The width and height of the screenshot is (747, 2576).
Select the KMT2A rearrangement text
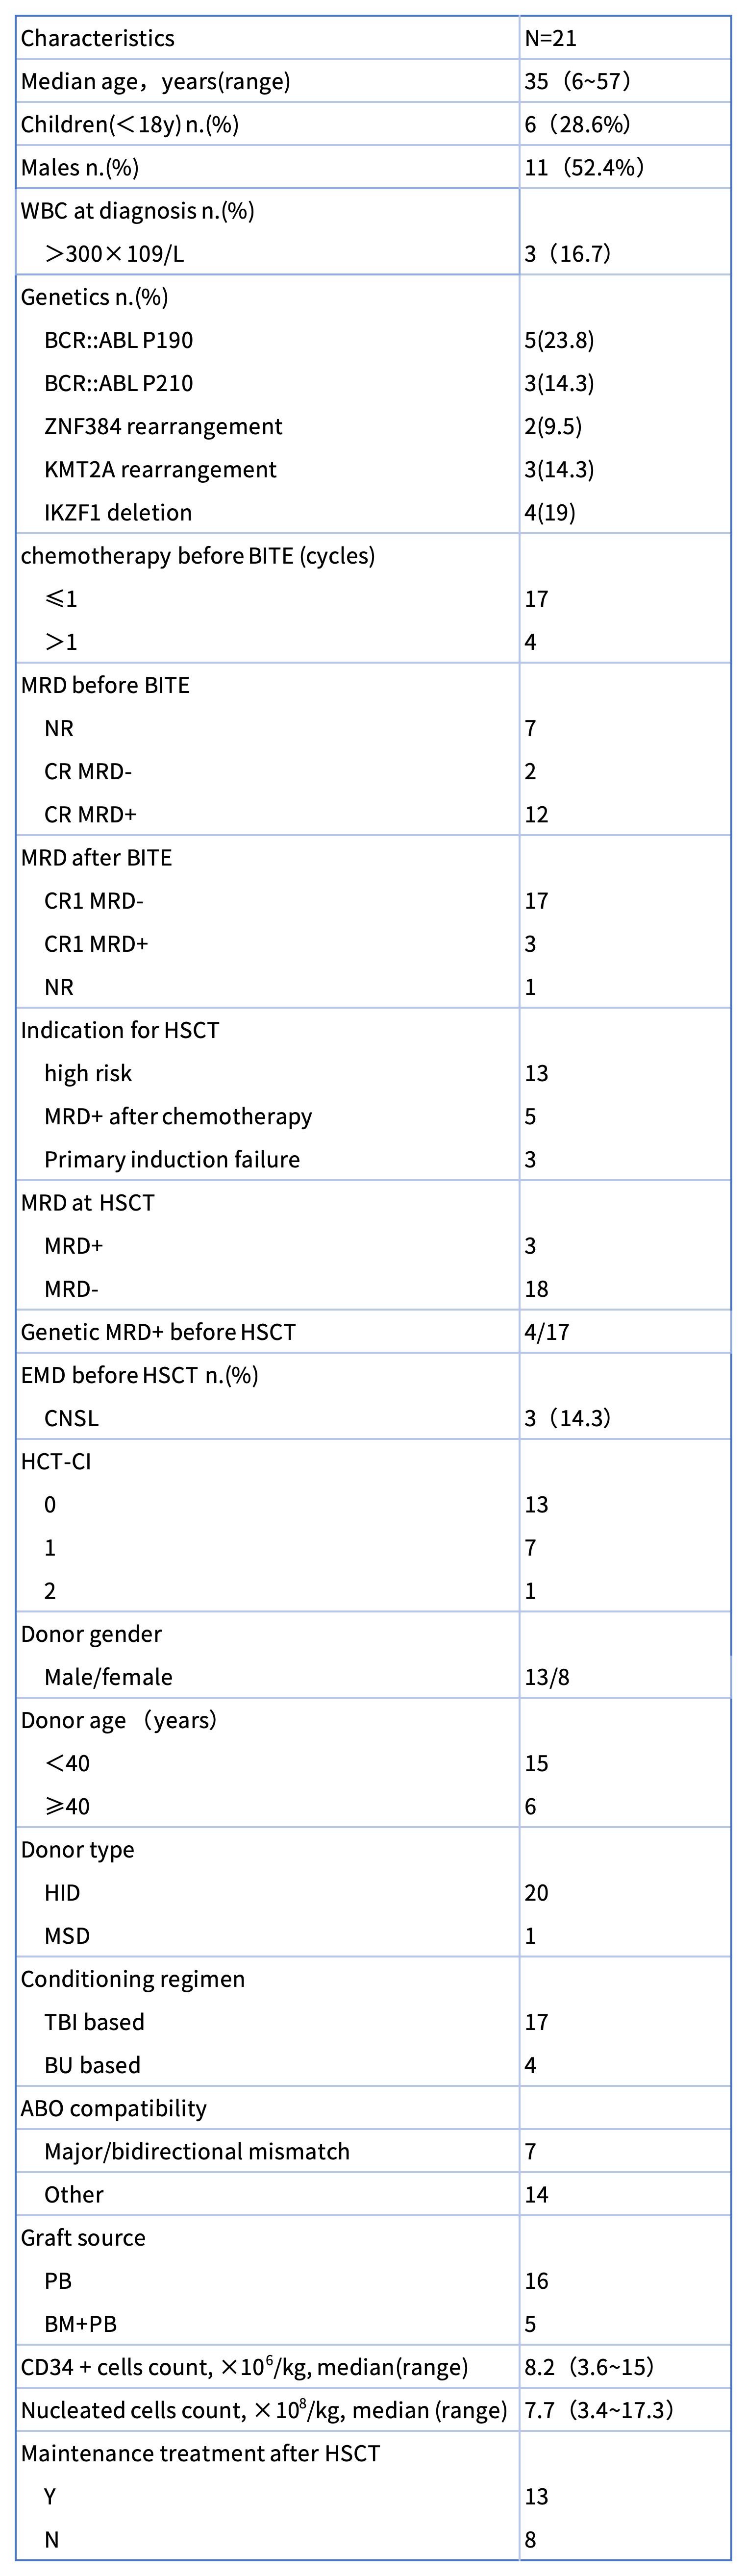[160, 470]
